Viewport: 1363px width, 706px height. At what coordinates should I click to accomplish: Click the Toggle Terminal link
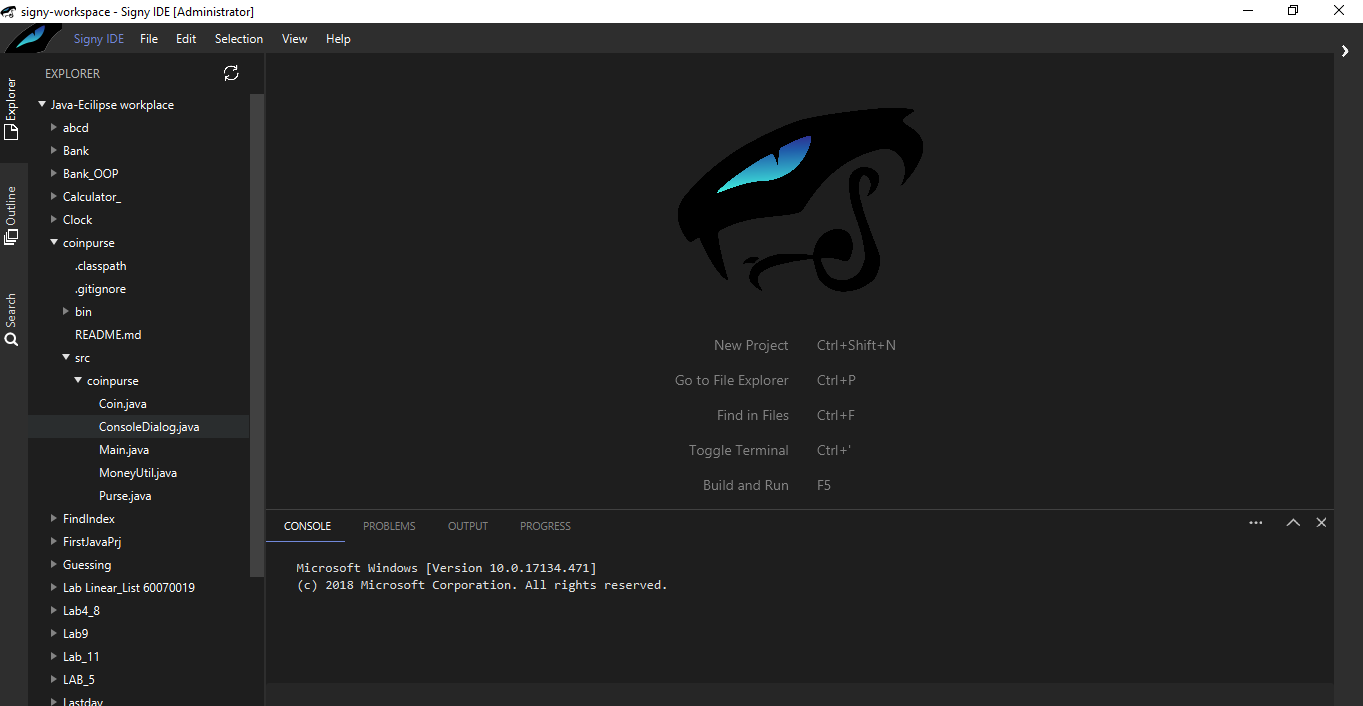(x=739, y=450)
